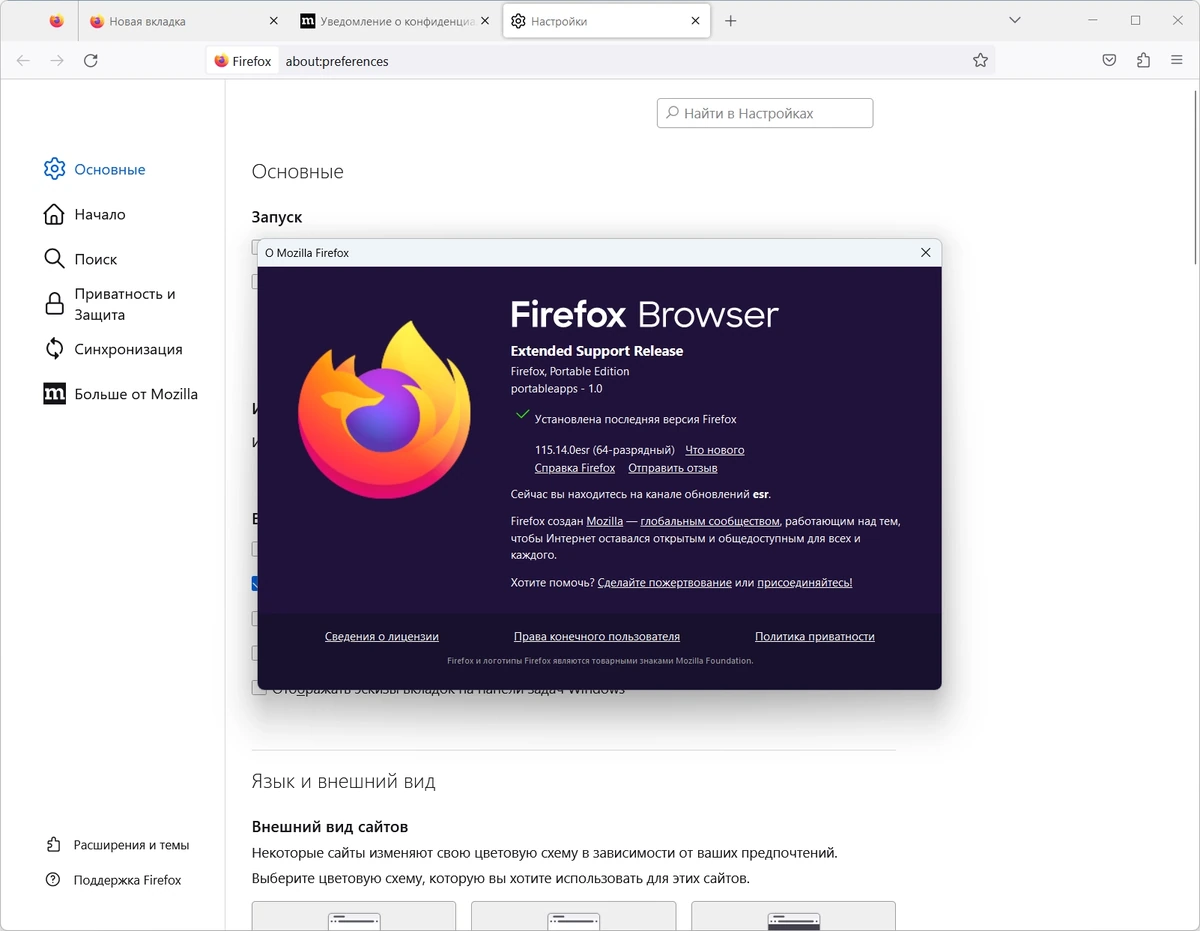The height and width of the screenshot is (931, 1200).
Task: Open a new tab with plus button
Action: 730,21
